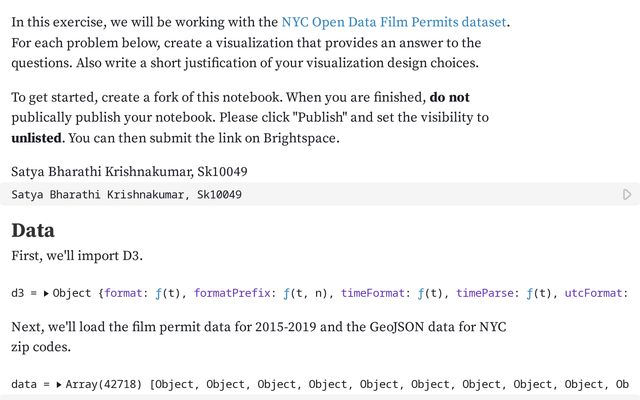Click the 'Object' label in d3 output
Image resolution: width=640 pixels, height=400 pixels.
pos(72,293)
